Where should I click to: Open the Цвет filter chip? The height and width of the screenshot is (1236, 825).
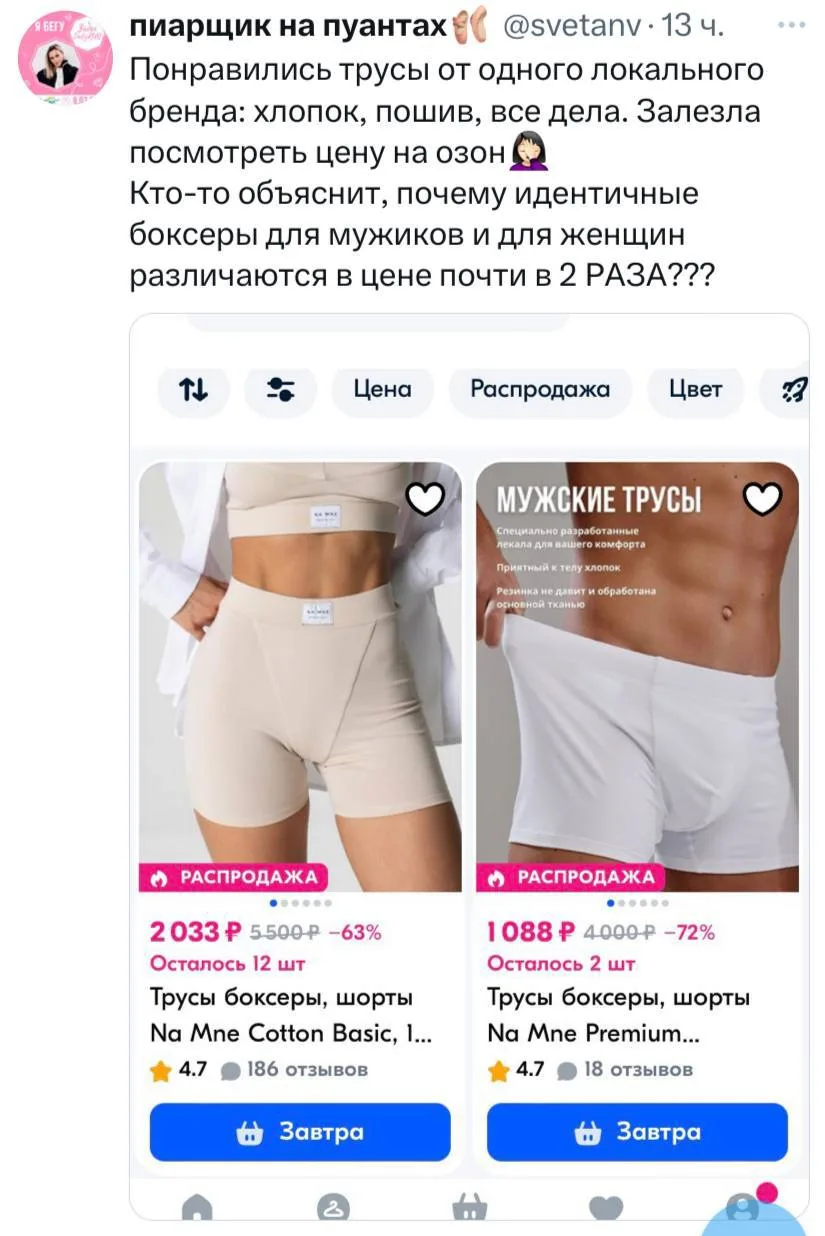point(696,390)
